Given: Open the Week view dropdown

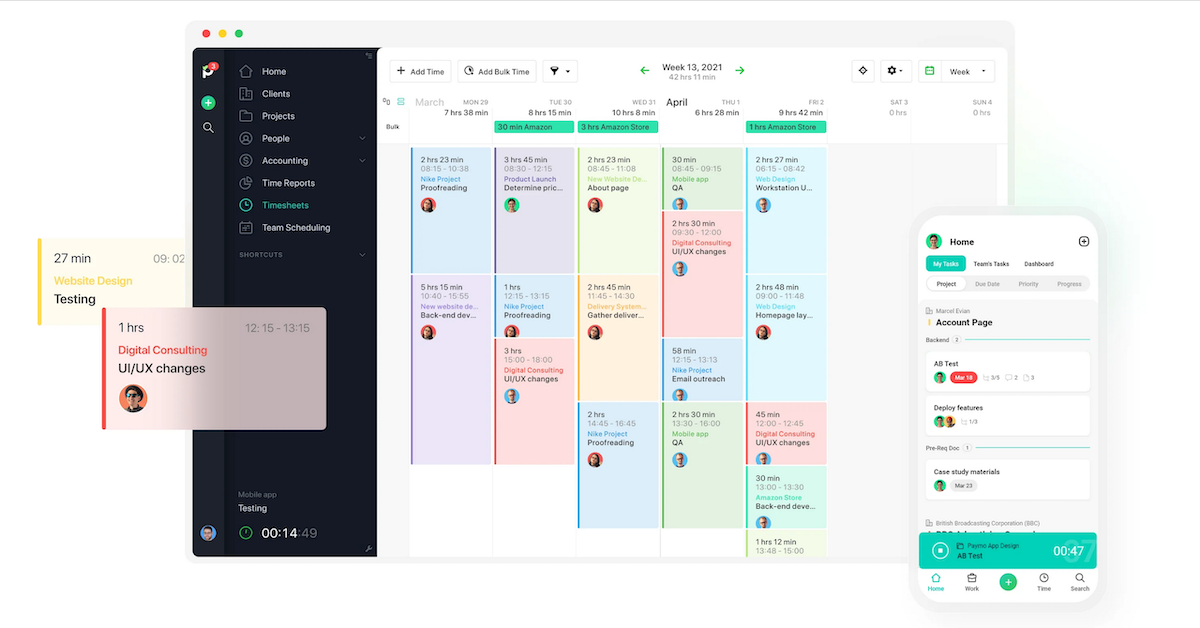Looking at the screenshot, I should coord(962,71).
